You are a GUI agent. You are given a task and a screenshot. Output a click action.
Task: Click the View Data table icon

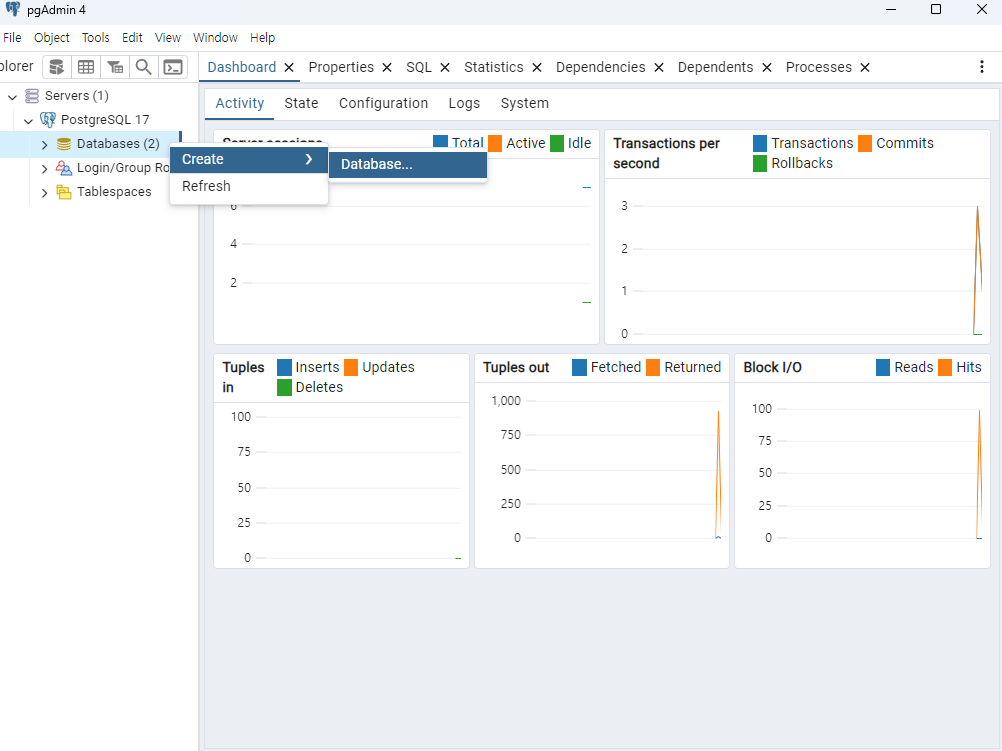[86, 67]
